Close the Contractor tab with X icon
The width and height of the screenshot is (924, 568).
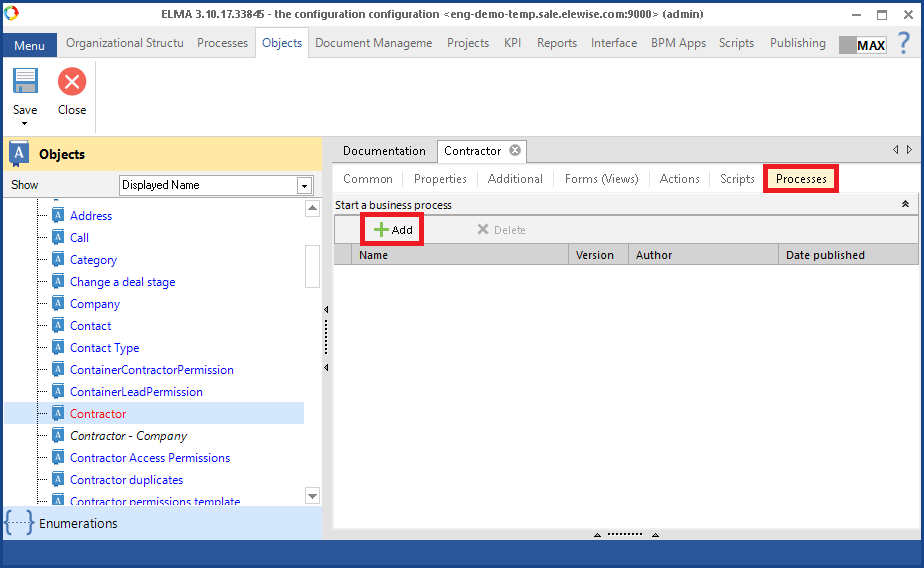[x=515, y=151]
